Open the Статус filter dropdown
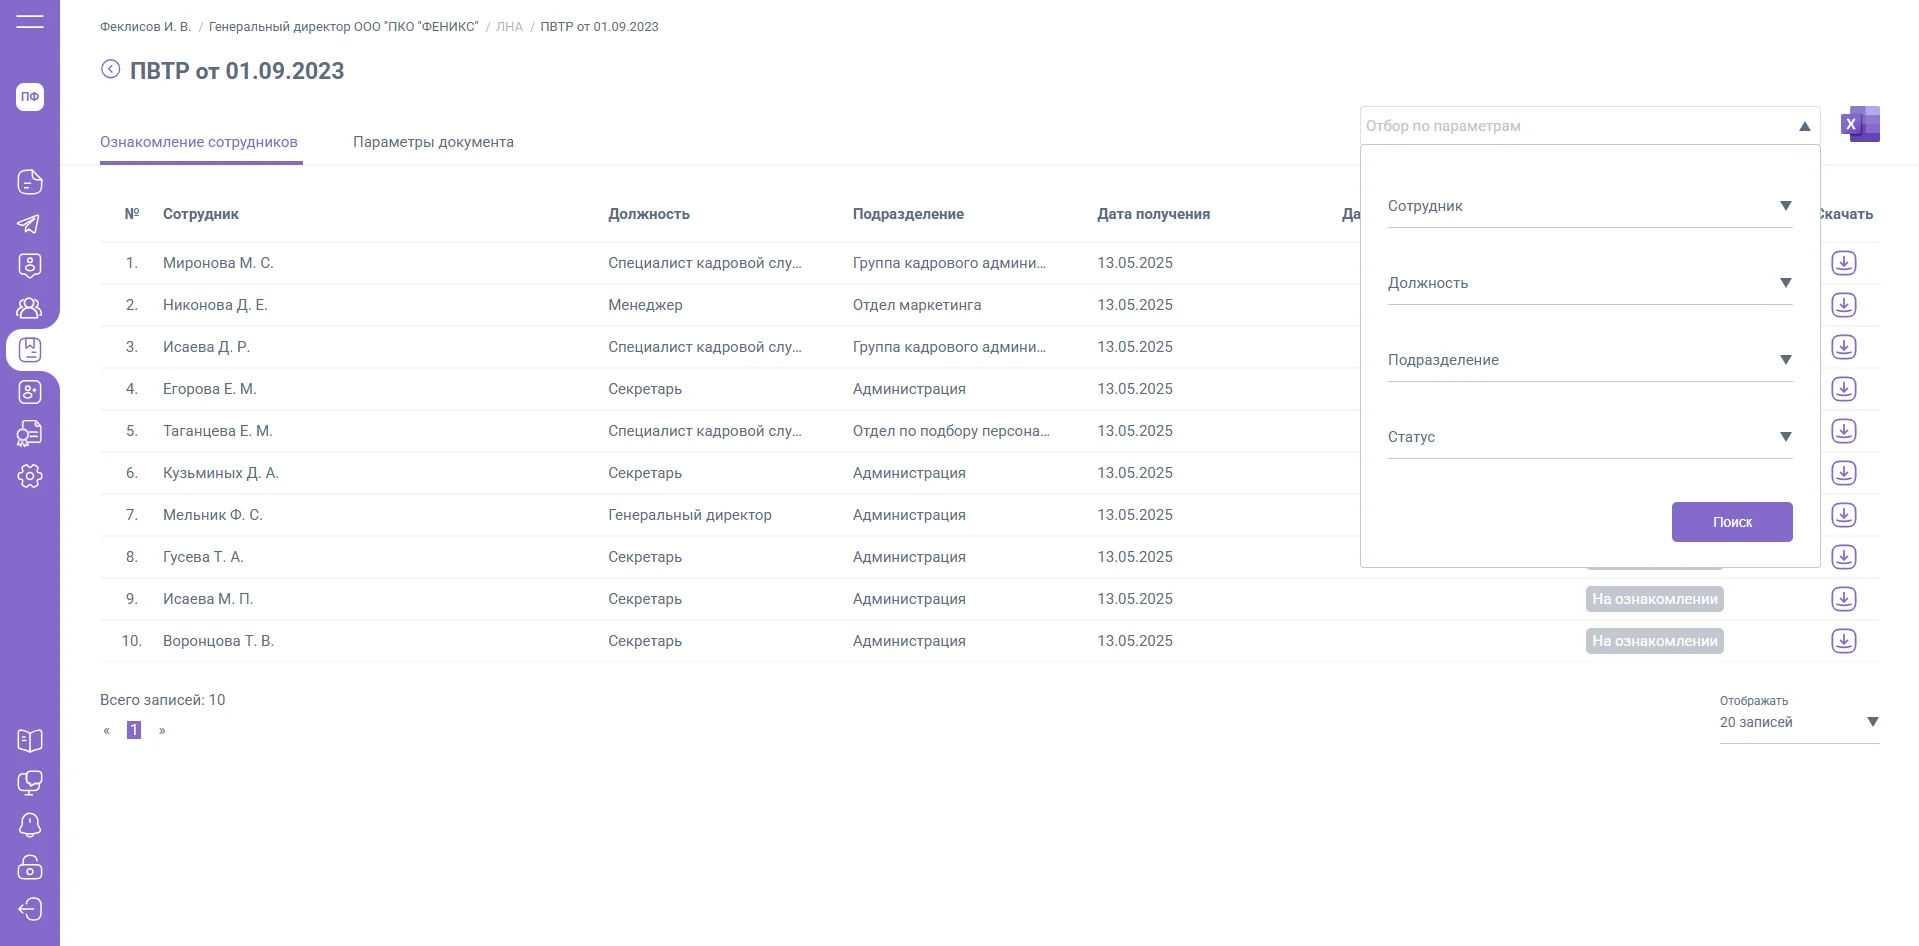Viewport: 1919px width, 946px height. [1589, 437]
